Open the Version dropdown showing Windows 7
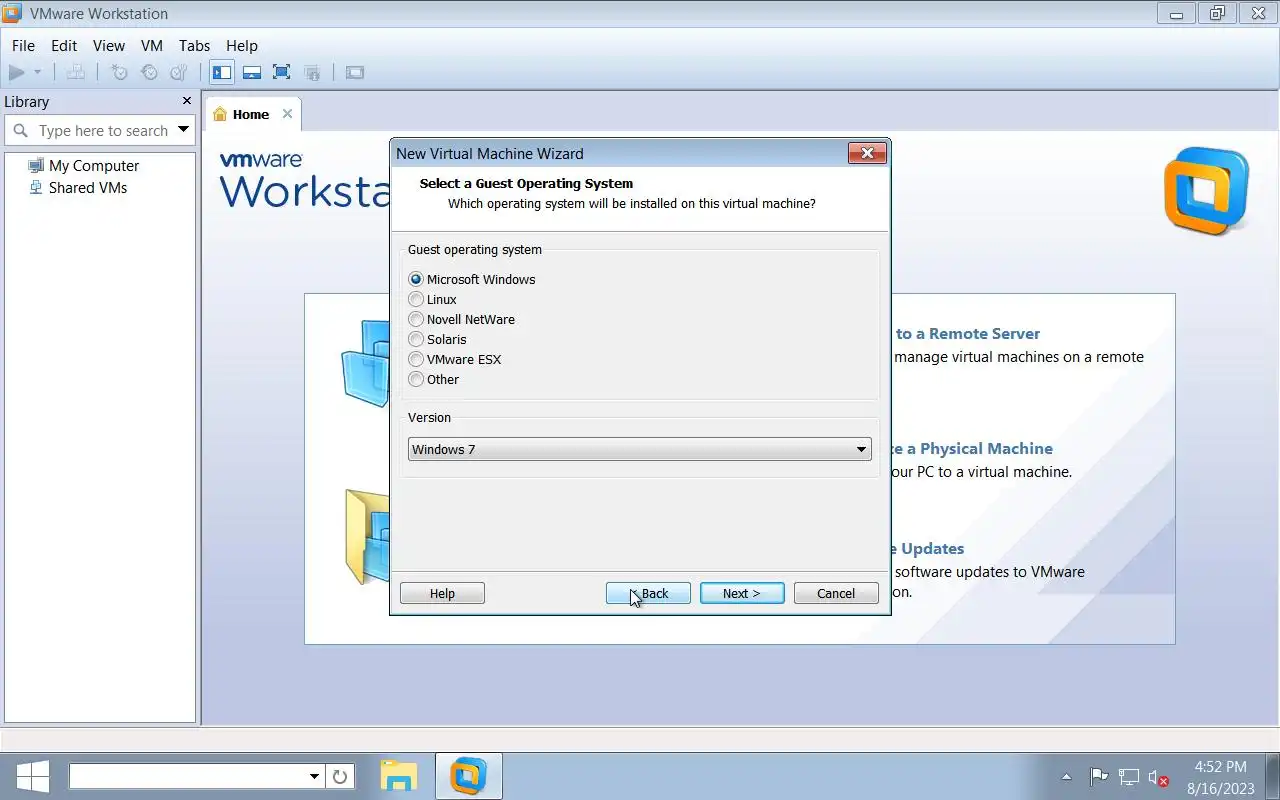The height and width of the screenshot is (800, 1280). 640,449
